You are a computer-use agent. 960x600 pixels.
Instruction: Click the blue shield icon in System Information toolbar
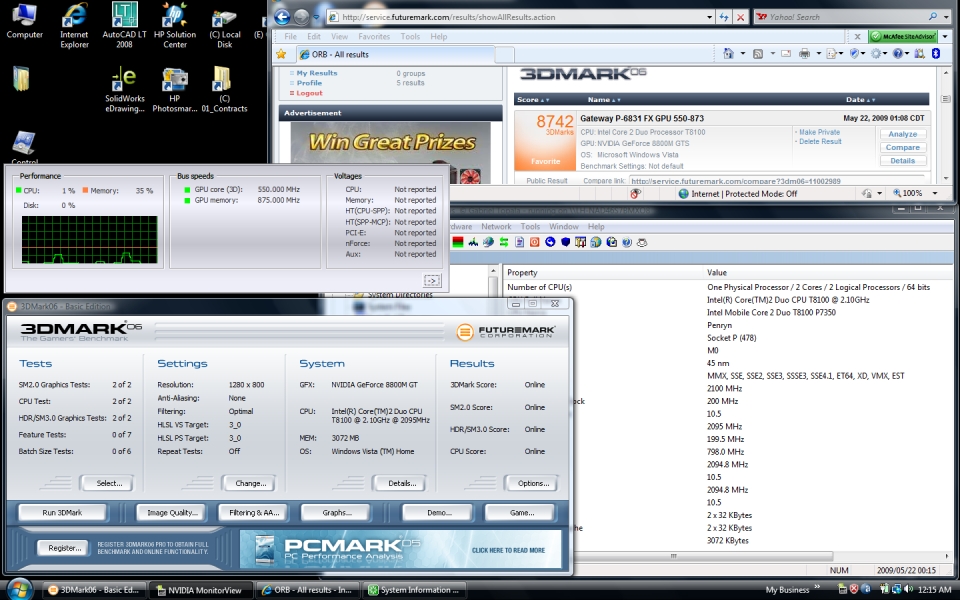coord(565,242)
